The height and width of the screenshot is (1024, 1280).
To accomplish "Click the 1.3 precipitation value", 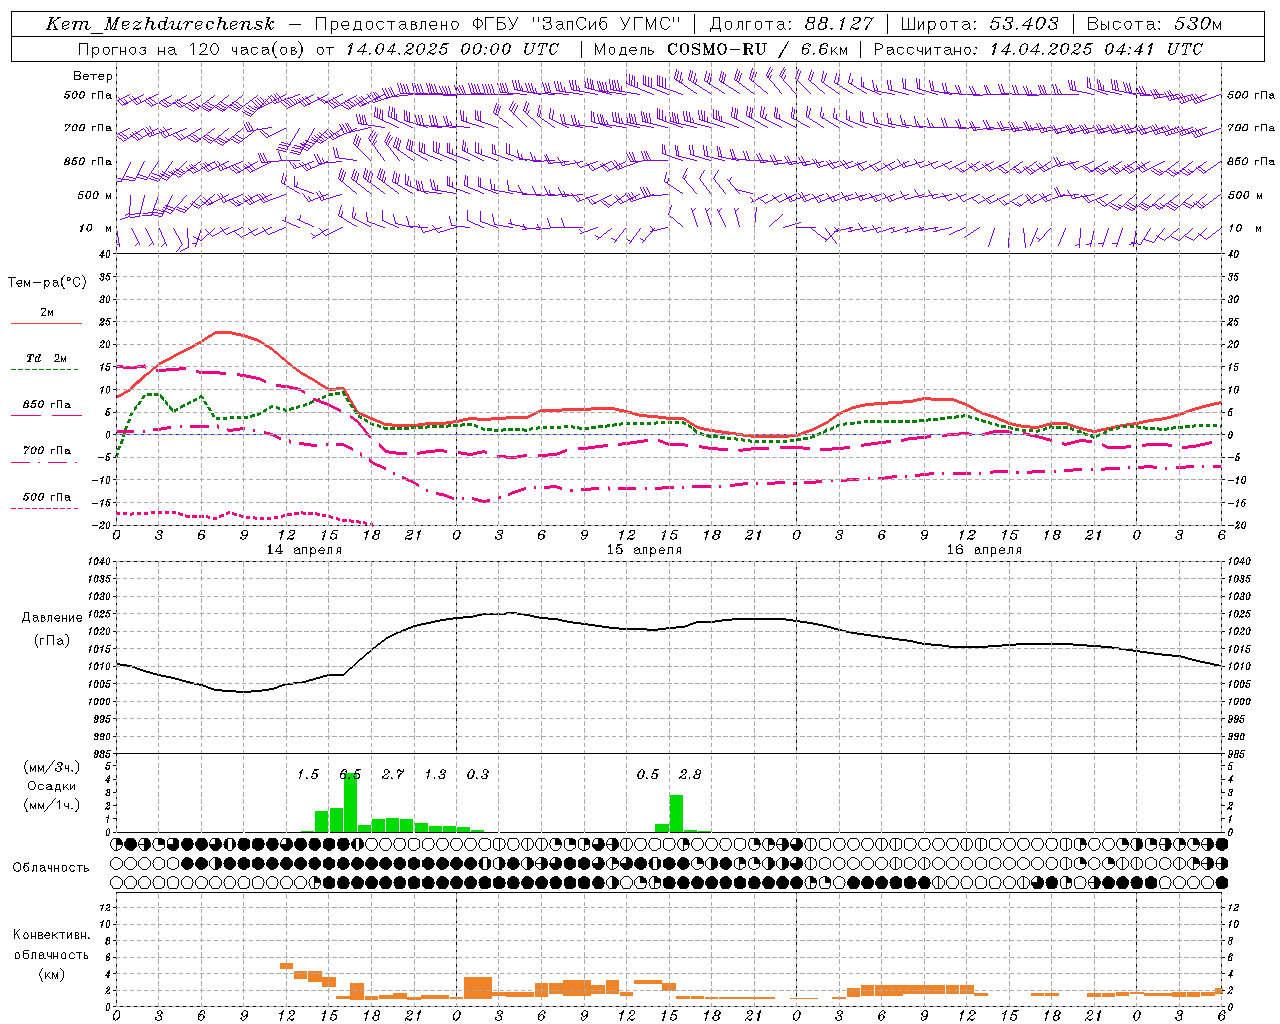I will pyautogui.click(x=436, y=774).
